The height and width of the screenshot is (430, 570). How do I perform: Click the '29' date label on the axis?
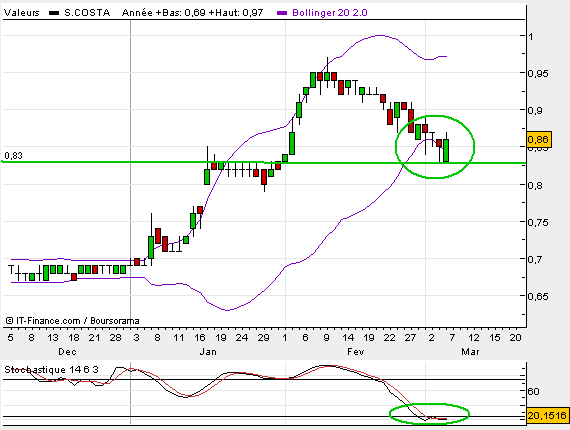click(x=263, y=338)
